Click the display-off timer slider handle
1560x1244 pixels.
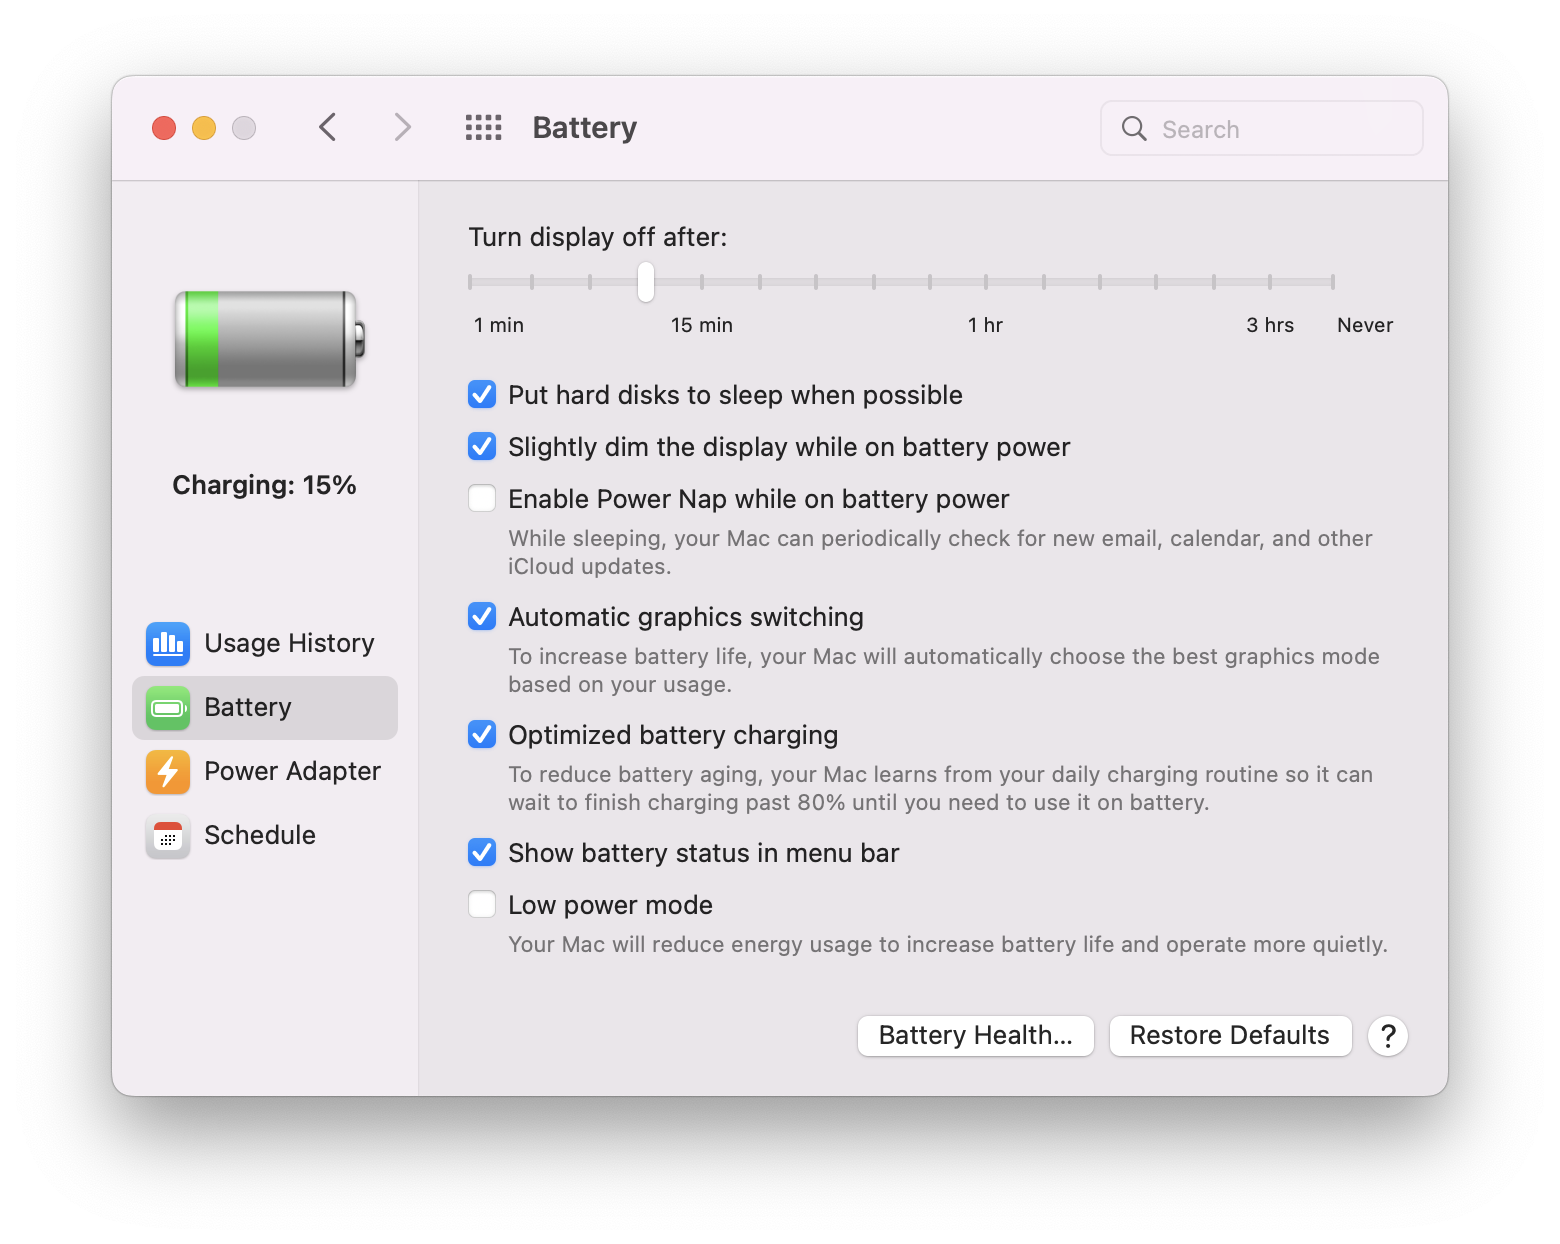pyautogui.click(x=645, y=281)
